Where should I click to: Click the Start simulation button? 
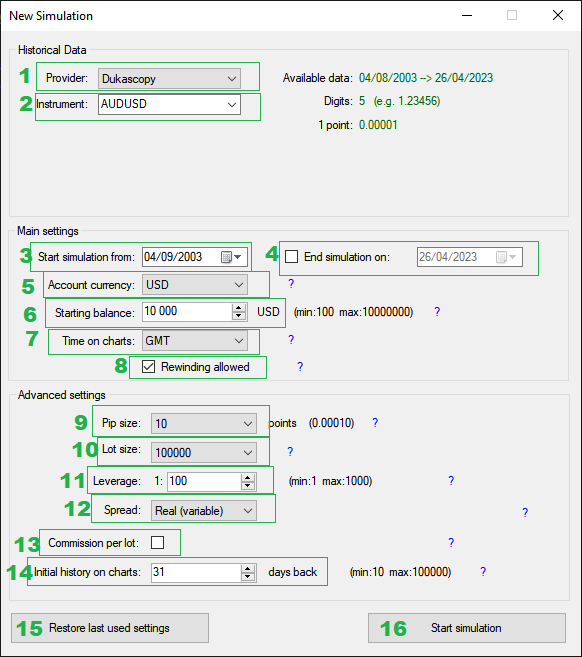tap(467, 628)
